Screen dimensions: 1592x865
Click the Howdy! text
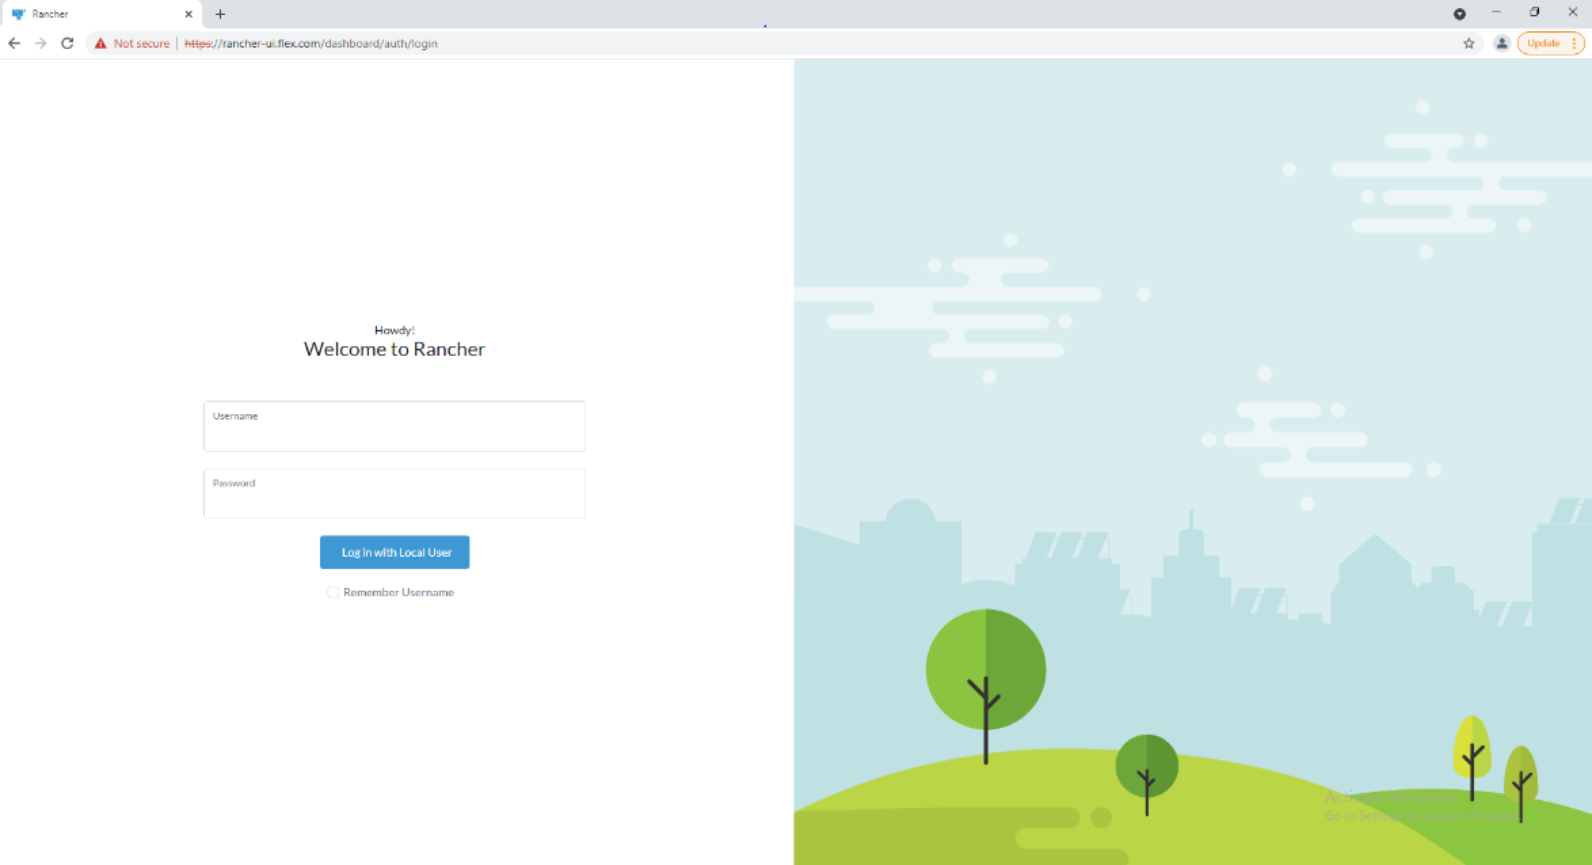click(x=394, y=330)
